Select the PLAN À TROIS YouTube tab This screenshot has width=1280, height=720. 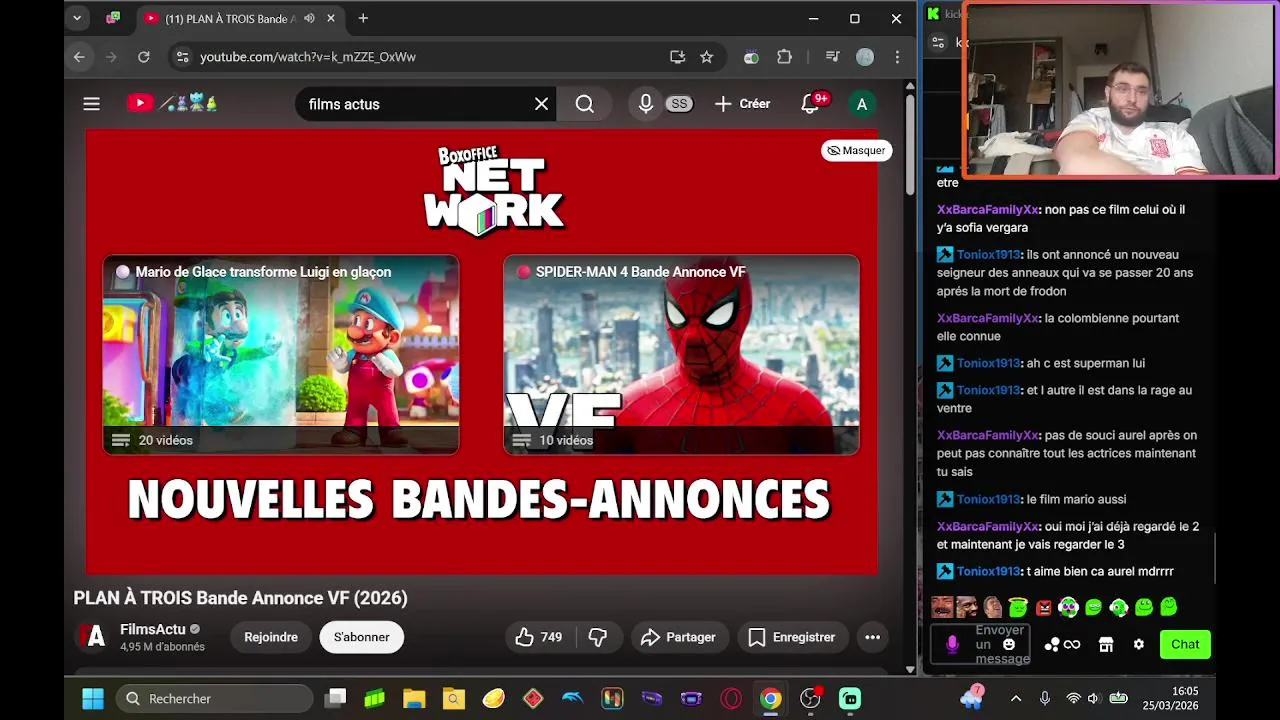(231, 18)
